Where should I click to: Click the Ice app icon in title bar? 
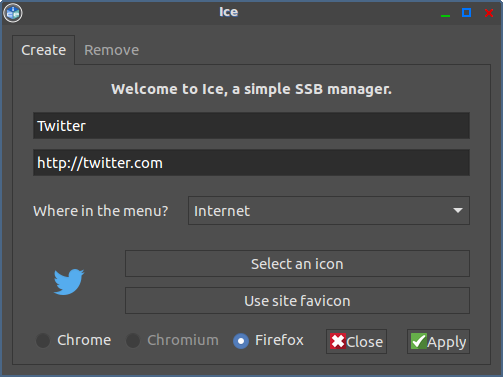(13, 13)
